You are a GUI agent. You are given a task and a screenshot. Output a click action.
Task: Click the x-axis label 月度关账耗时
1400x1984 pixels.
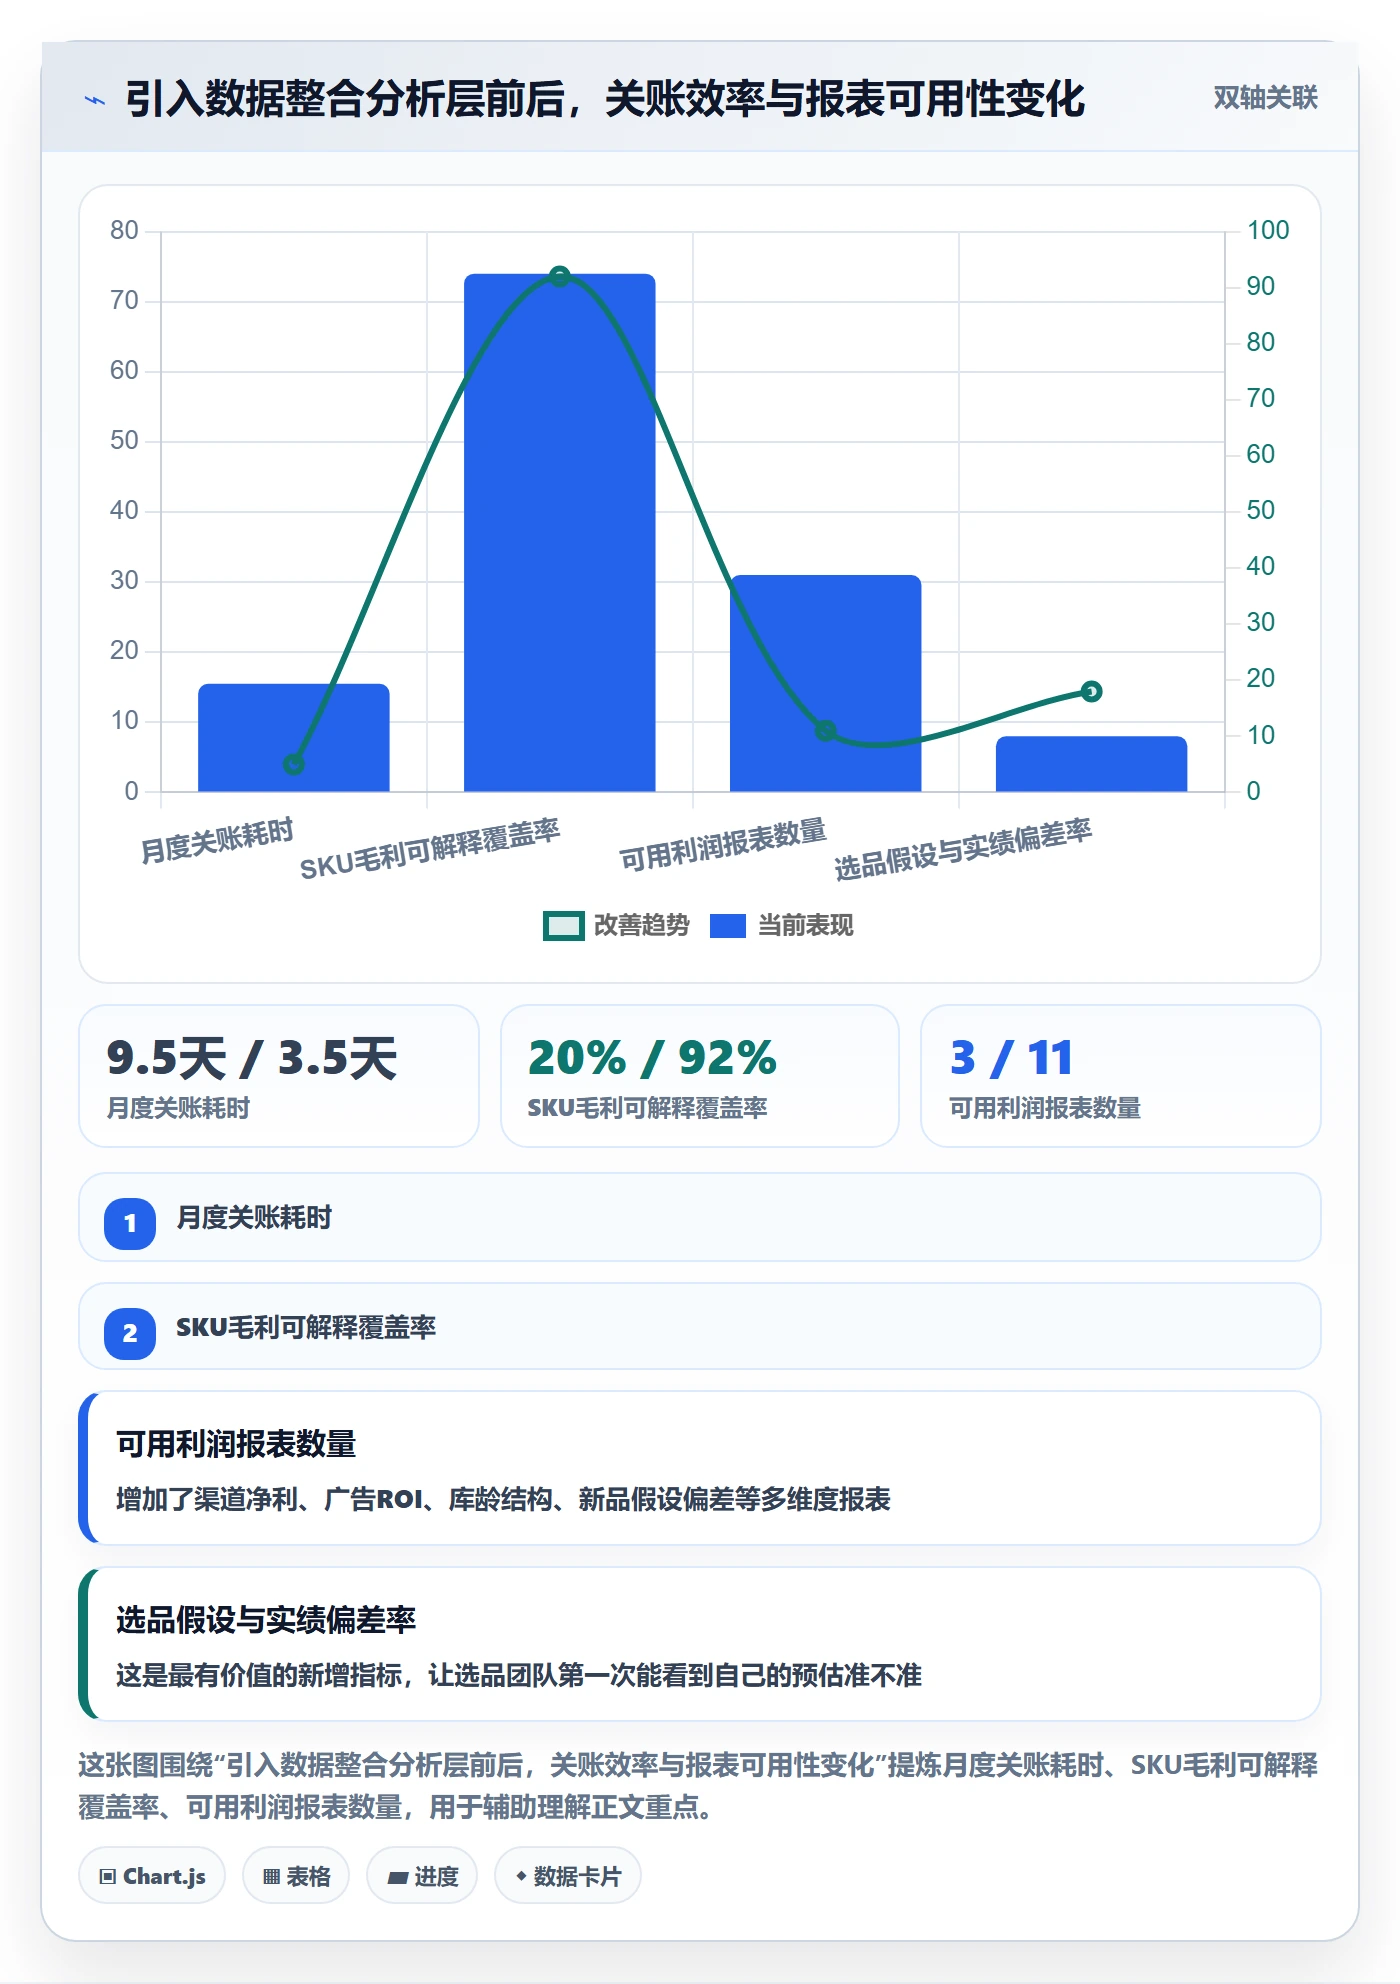(x=217, y=840)
